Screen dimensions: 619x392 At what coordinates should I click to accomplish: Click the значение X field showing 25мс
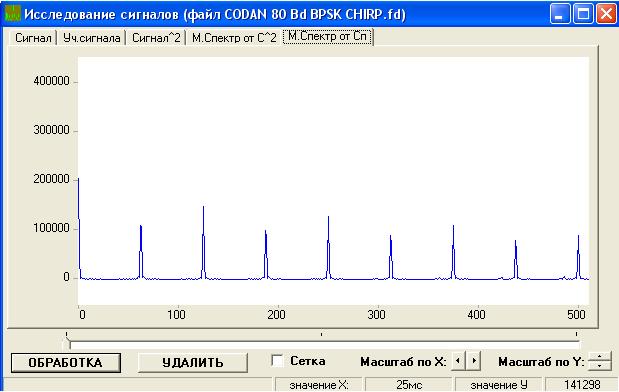[409, 384]
